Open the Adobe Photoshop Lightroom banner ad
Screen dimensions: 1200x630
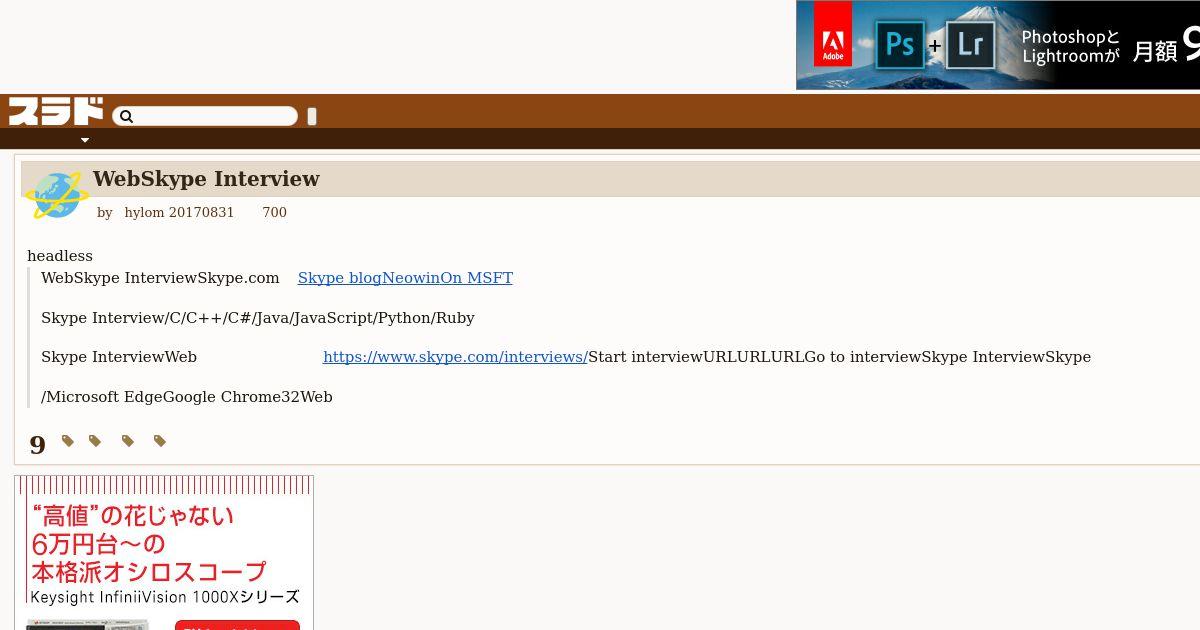(998, 45)
